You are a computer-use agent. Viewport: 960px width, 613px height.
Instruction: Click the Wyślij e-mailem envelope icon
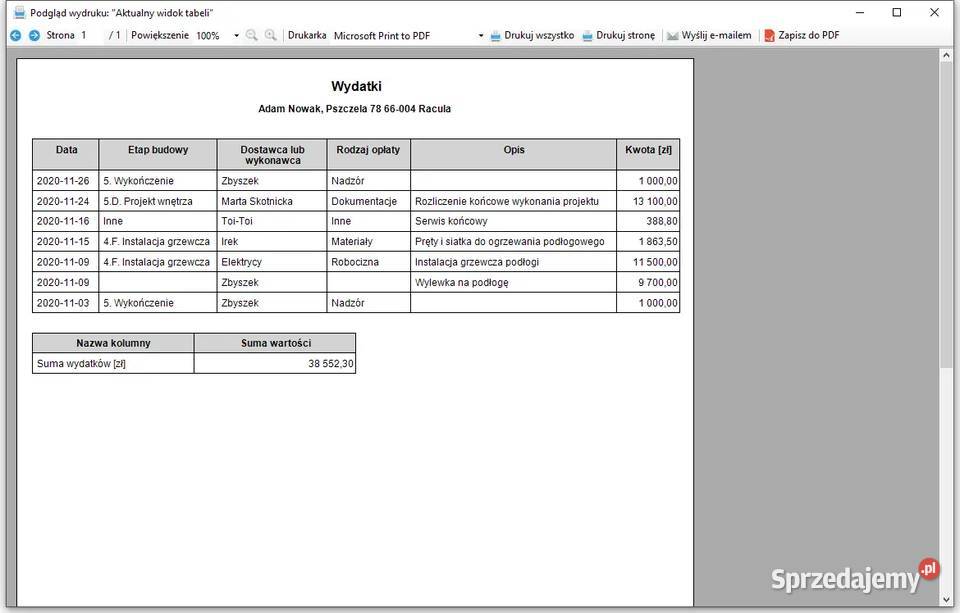click(x=673, y=35)
